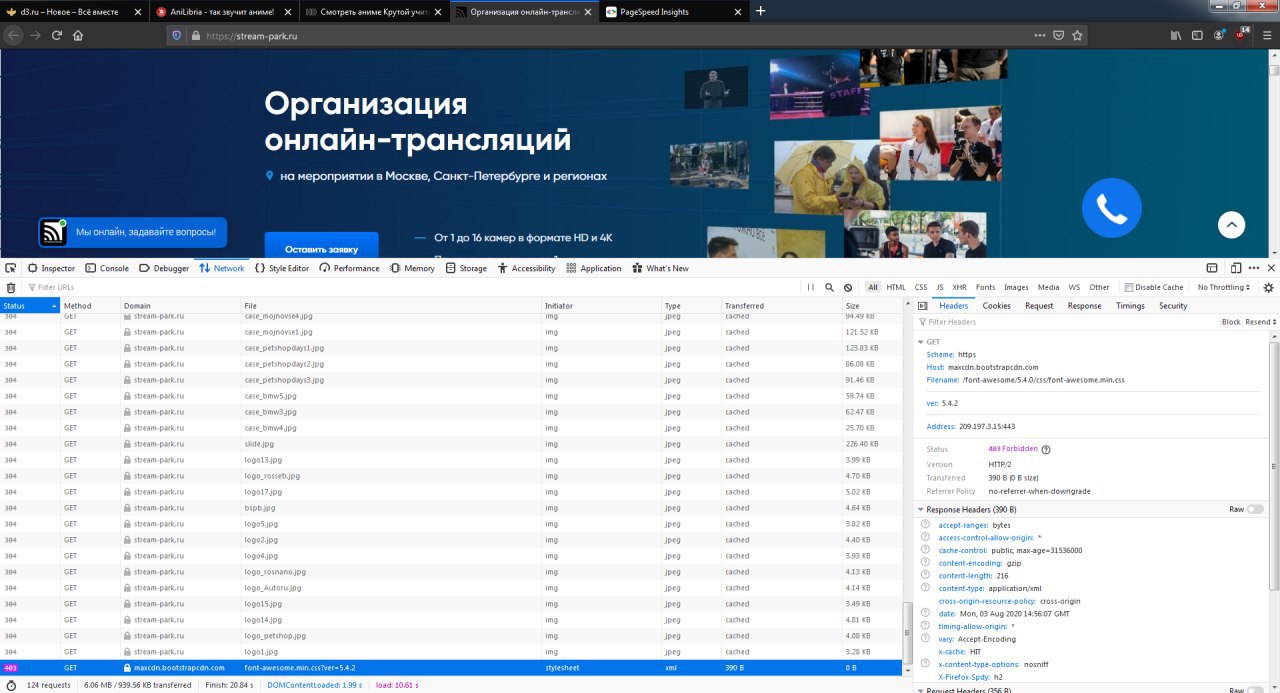
Task: Open the 'Мы онлайн, задавайте вопросы!' chat widget
Action: tap(133, 232)
